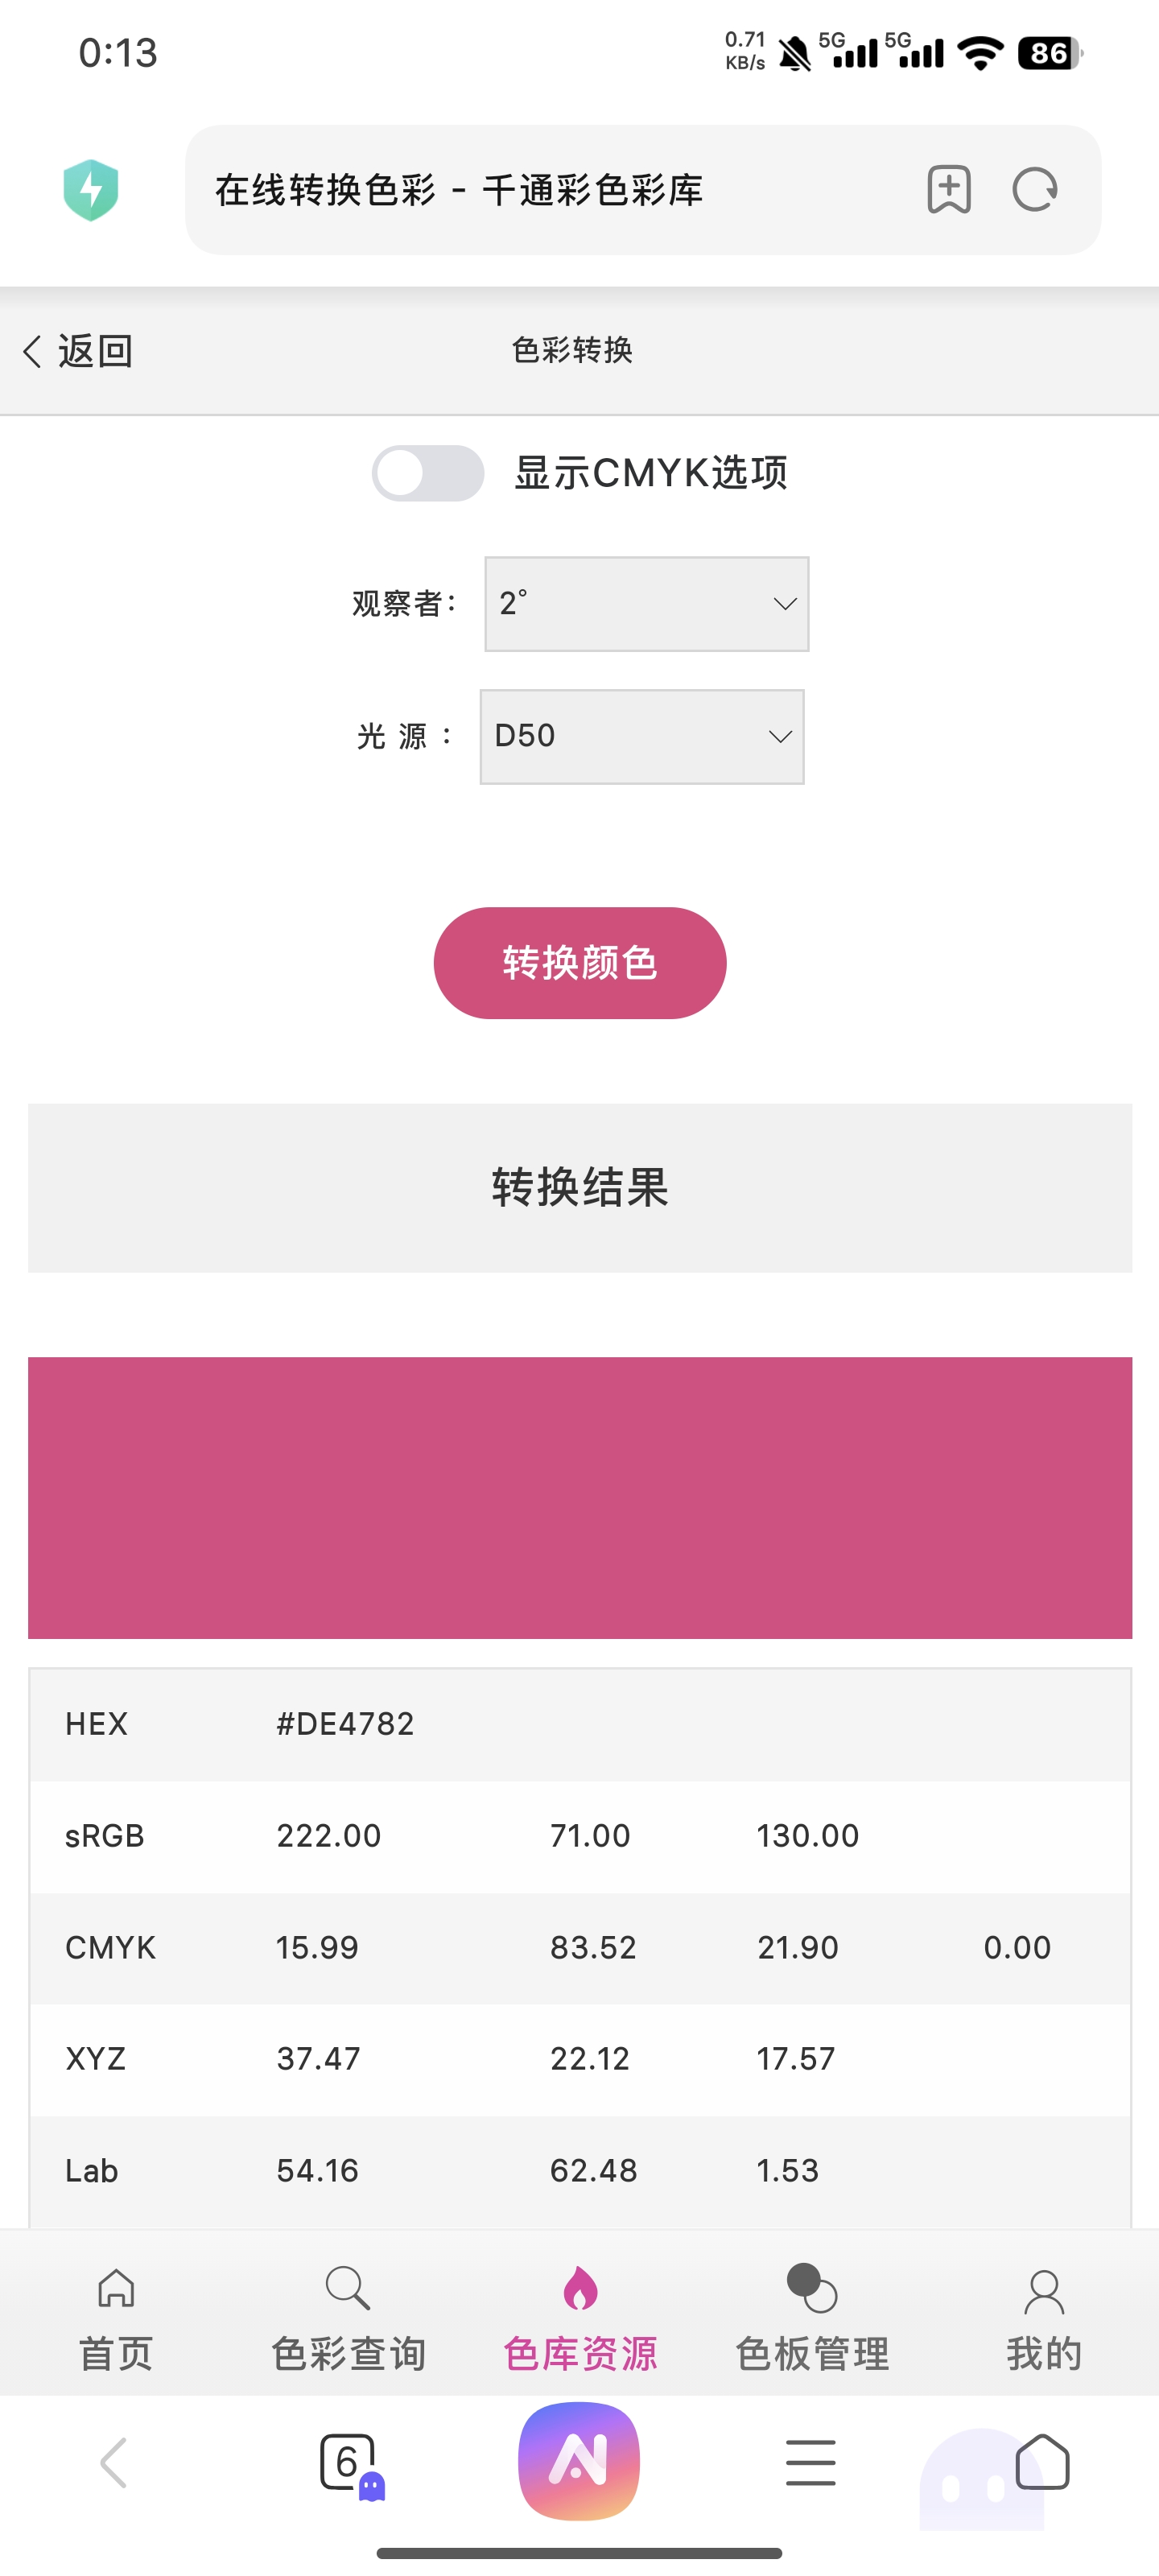This screenshot has height=2576, width=1159.
Task: Tap the 返回 back link
Action: point(78,351)
